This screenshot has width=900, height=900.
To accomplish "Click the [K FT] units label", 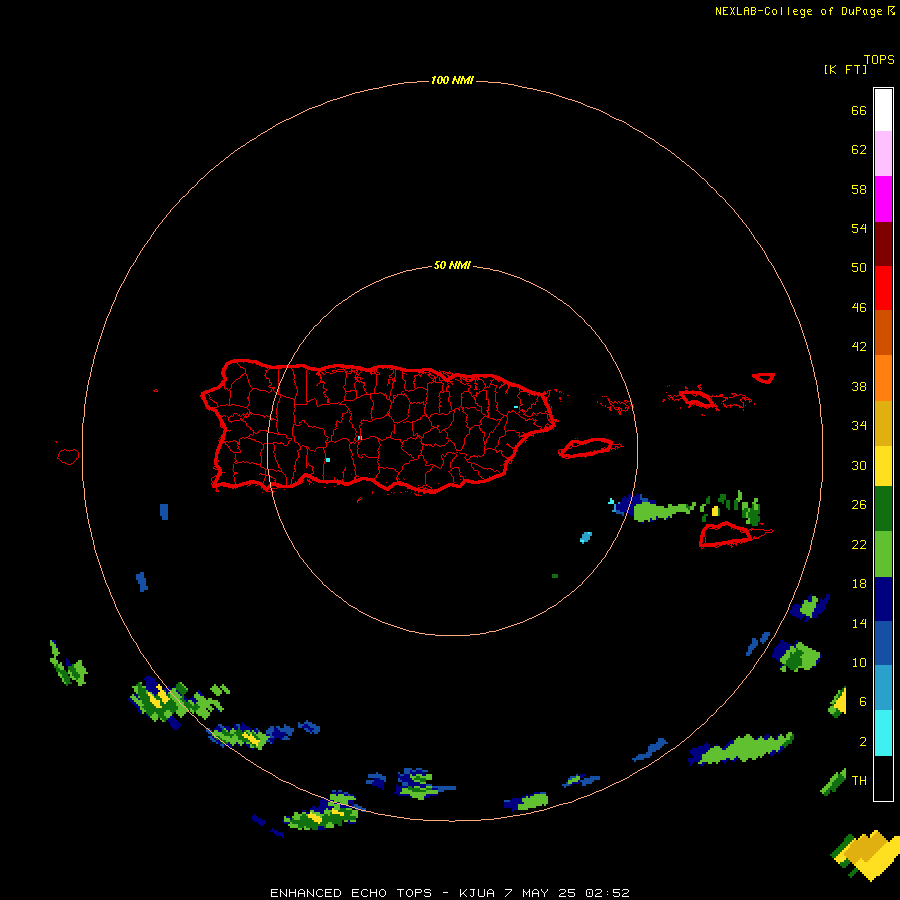I will 845,69.
